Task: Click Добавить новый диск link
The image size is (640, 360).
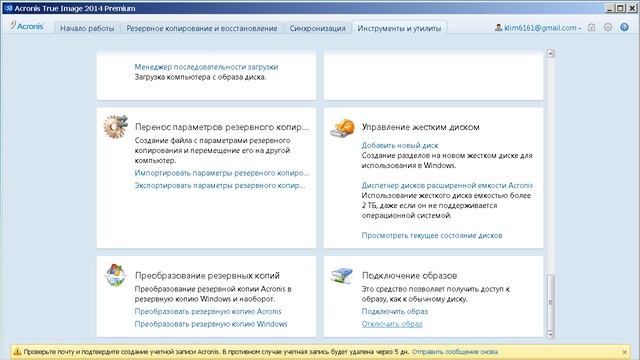Action: tap(400, 145)
